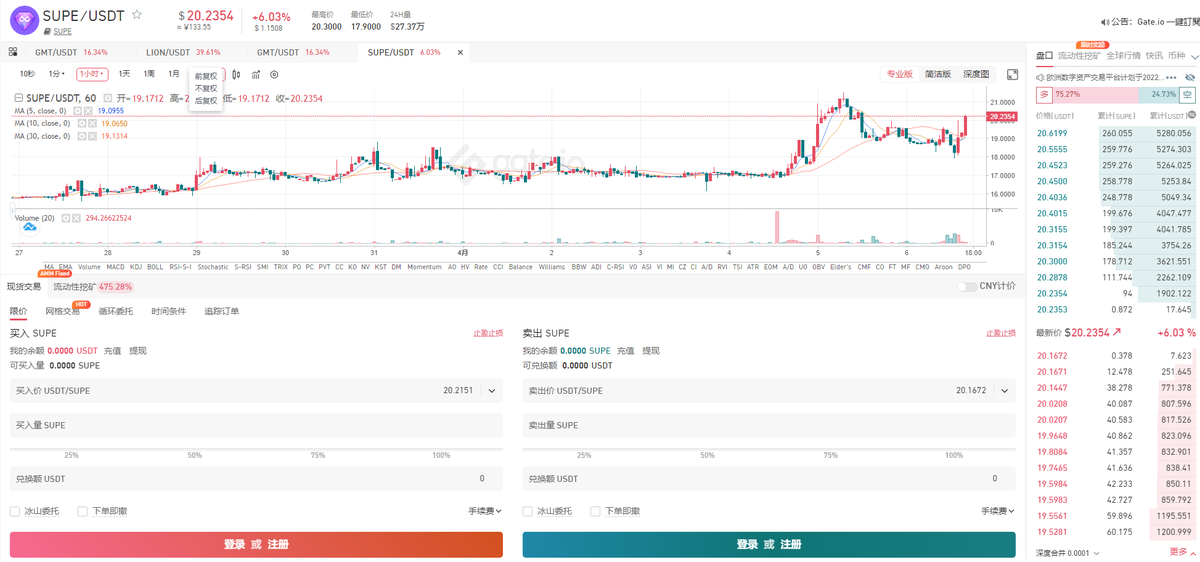
Task: Open settings for MA (10, close, 0)
Action: click(x=82, y=123)
